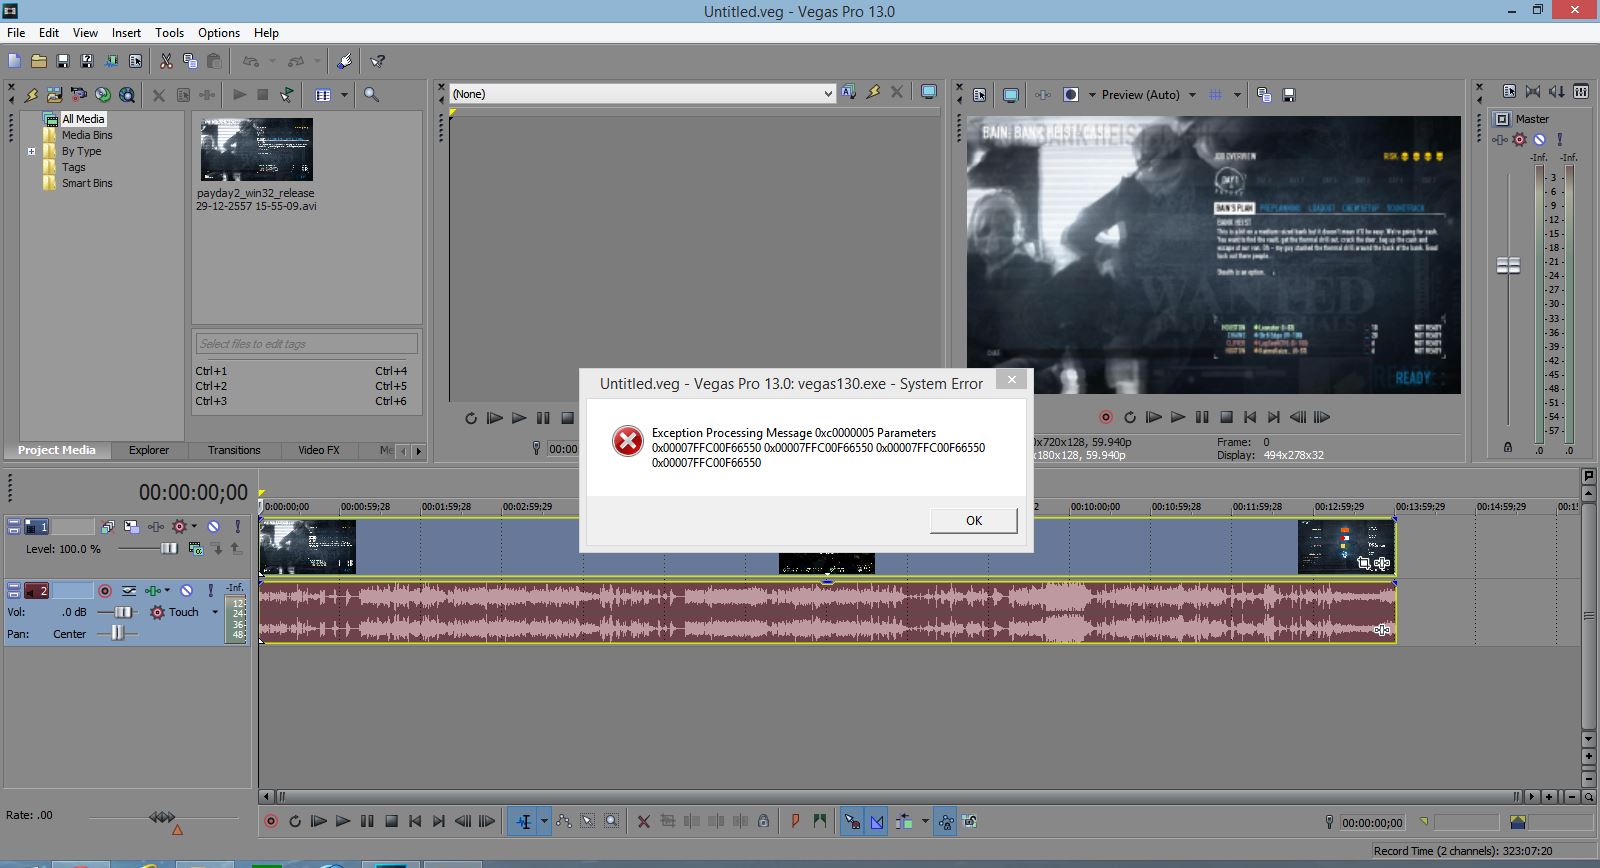Switch to the Video FX tab
The width and height of the screenshot is (1600, 868).
(318, 450)
